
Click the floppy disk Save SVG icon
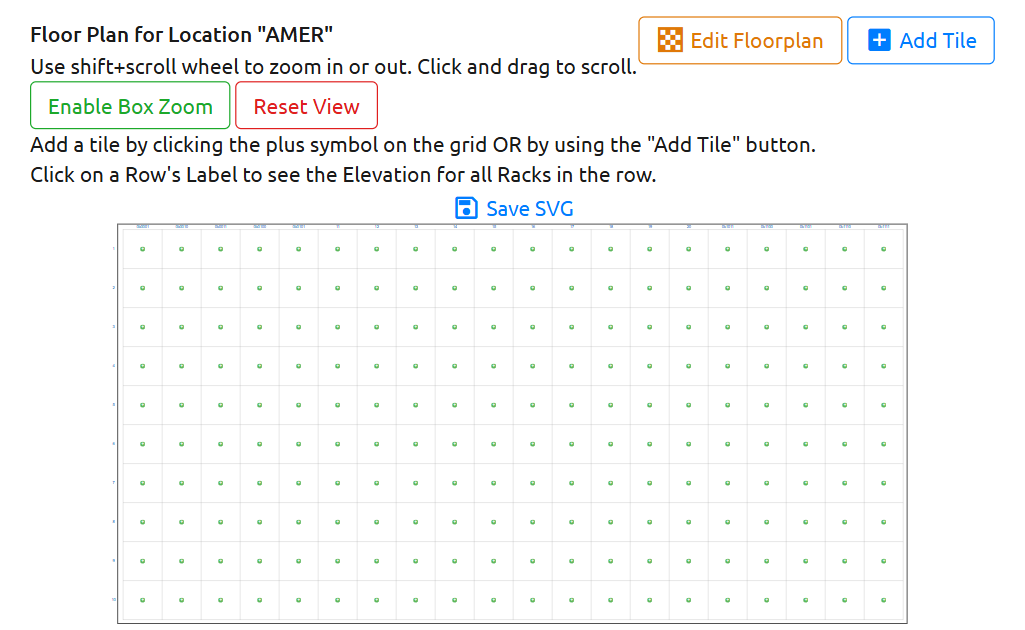[465, 208]
